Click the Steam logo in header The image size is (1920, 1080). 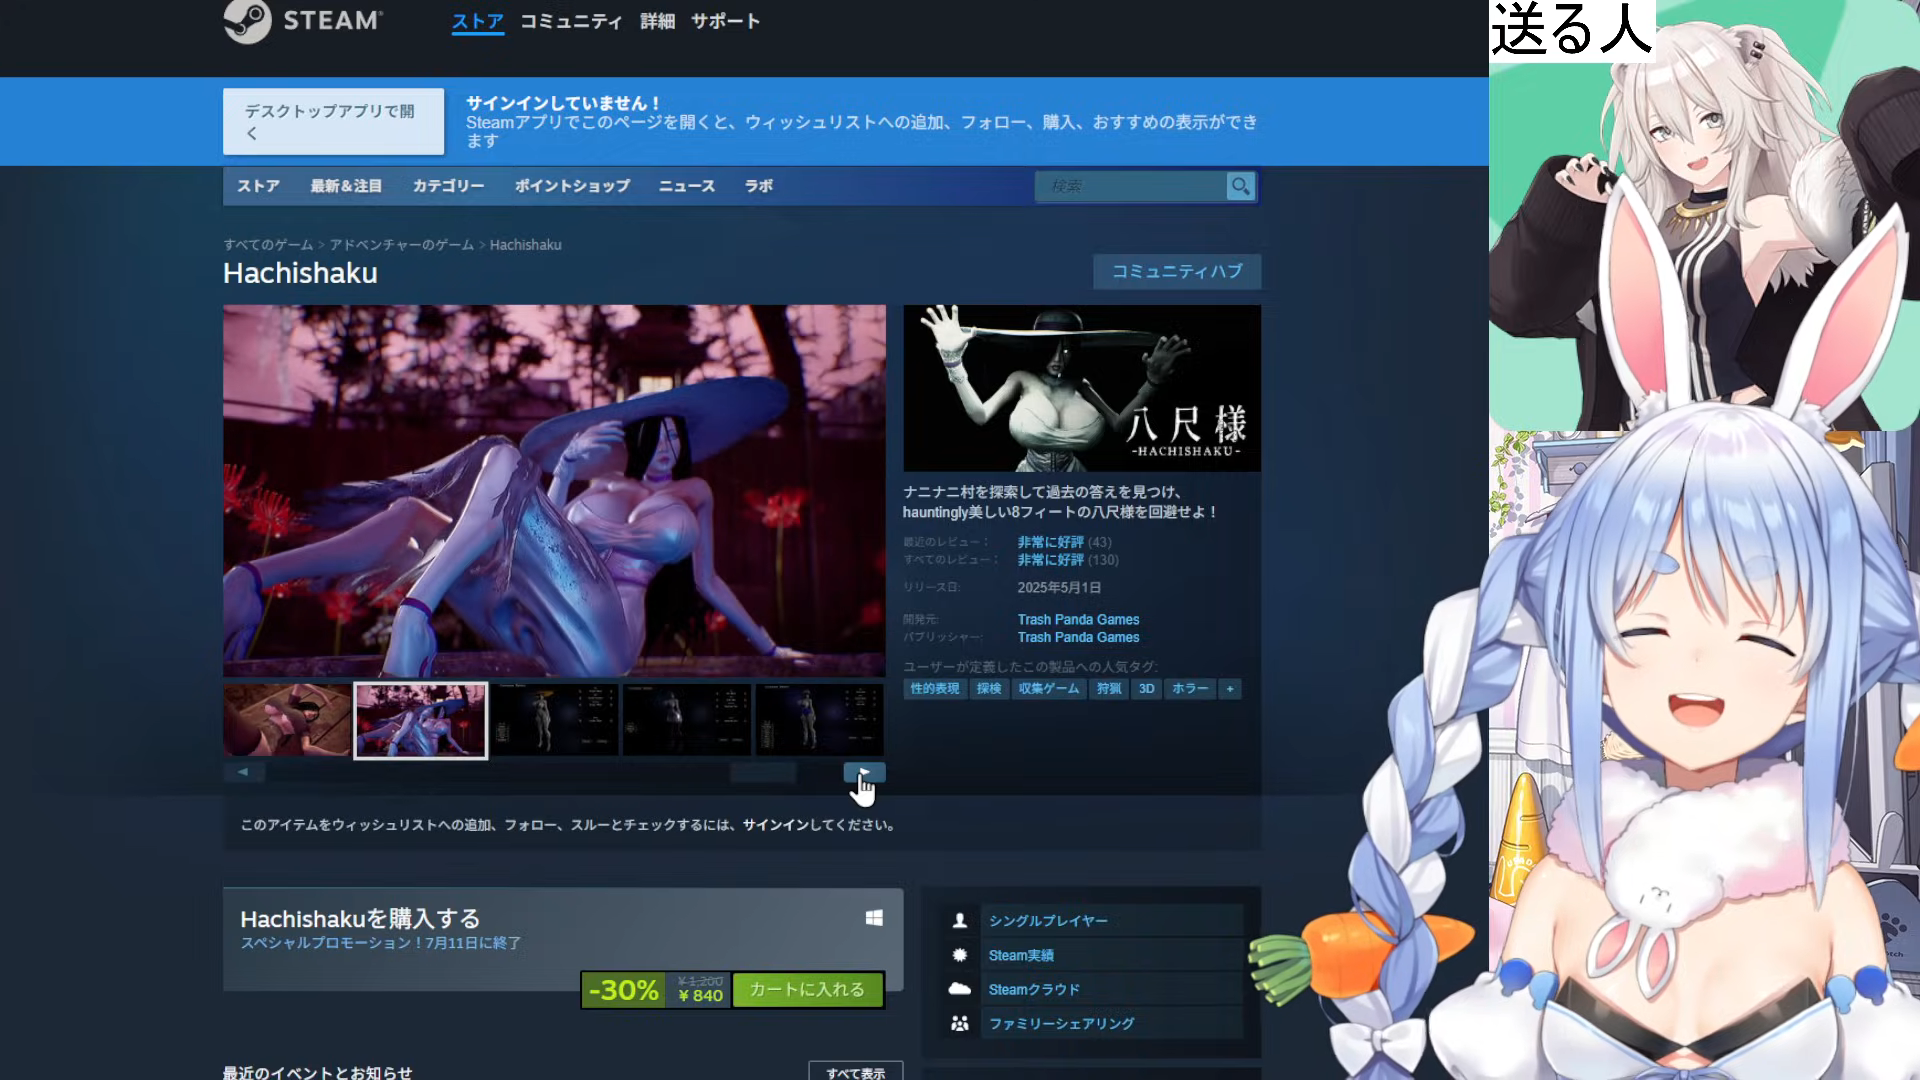click(302, 21)
